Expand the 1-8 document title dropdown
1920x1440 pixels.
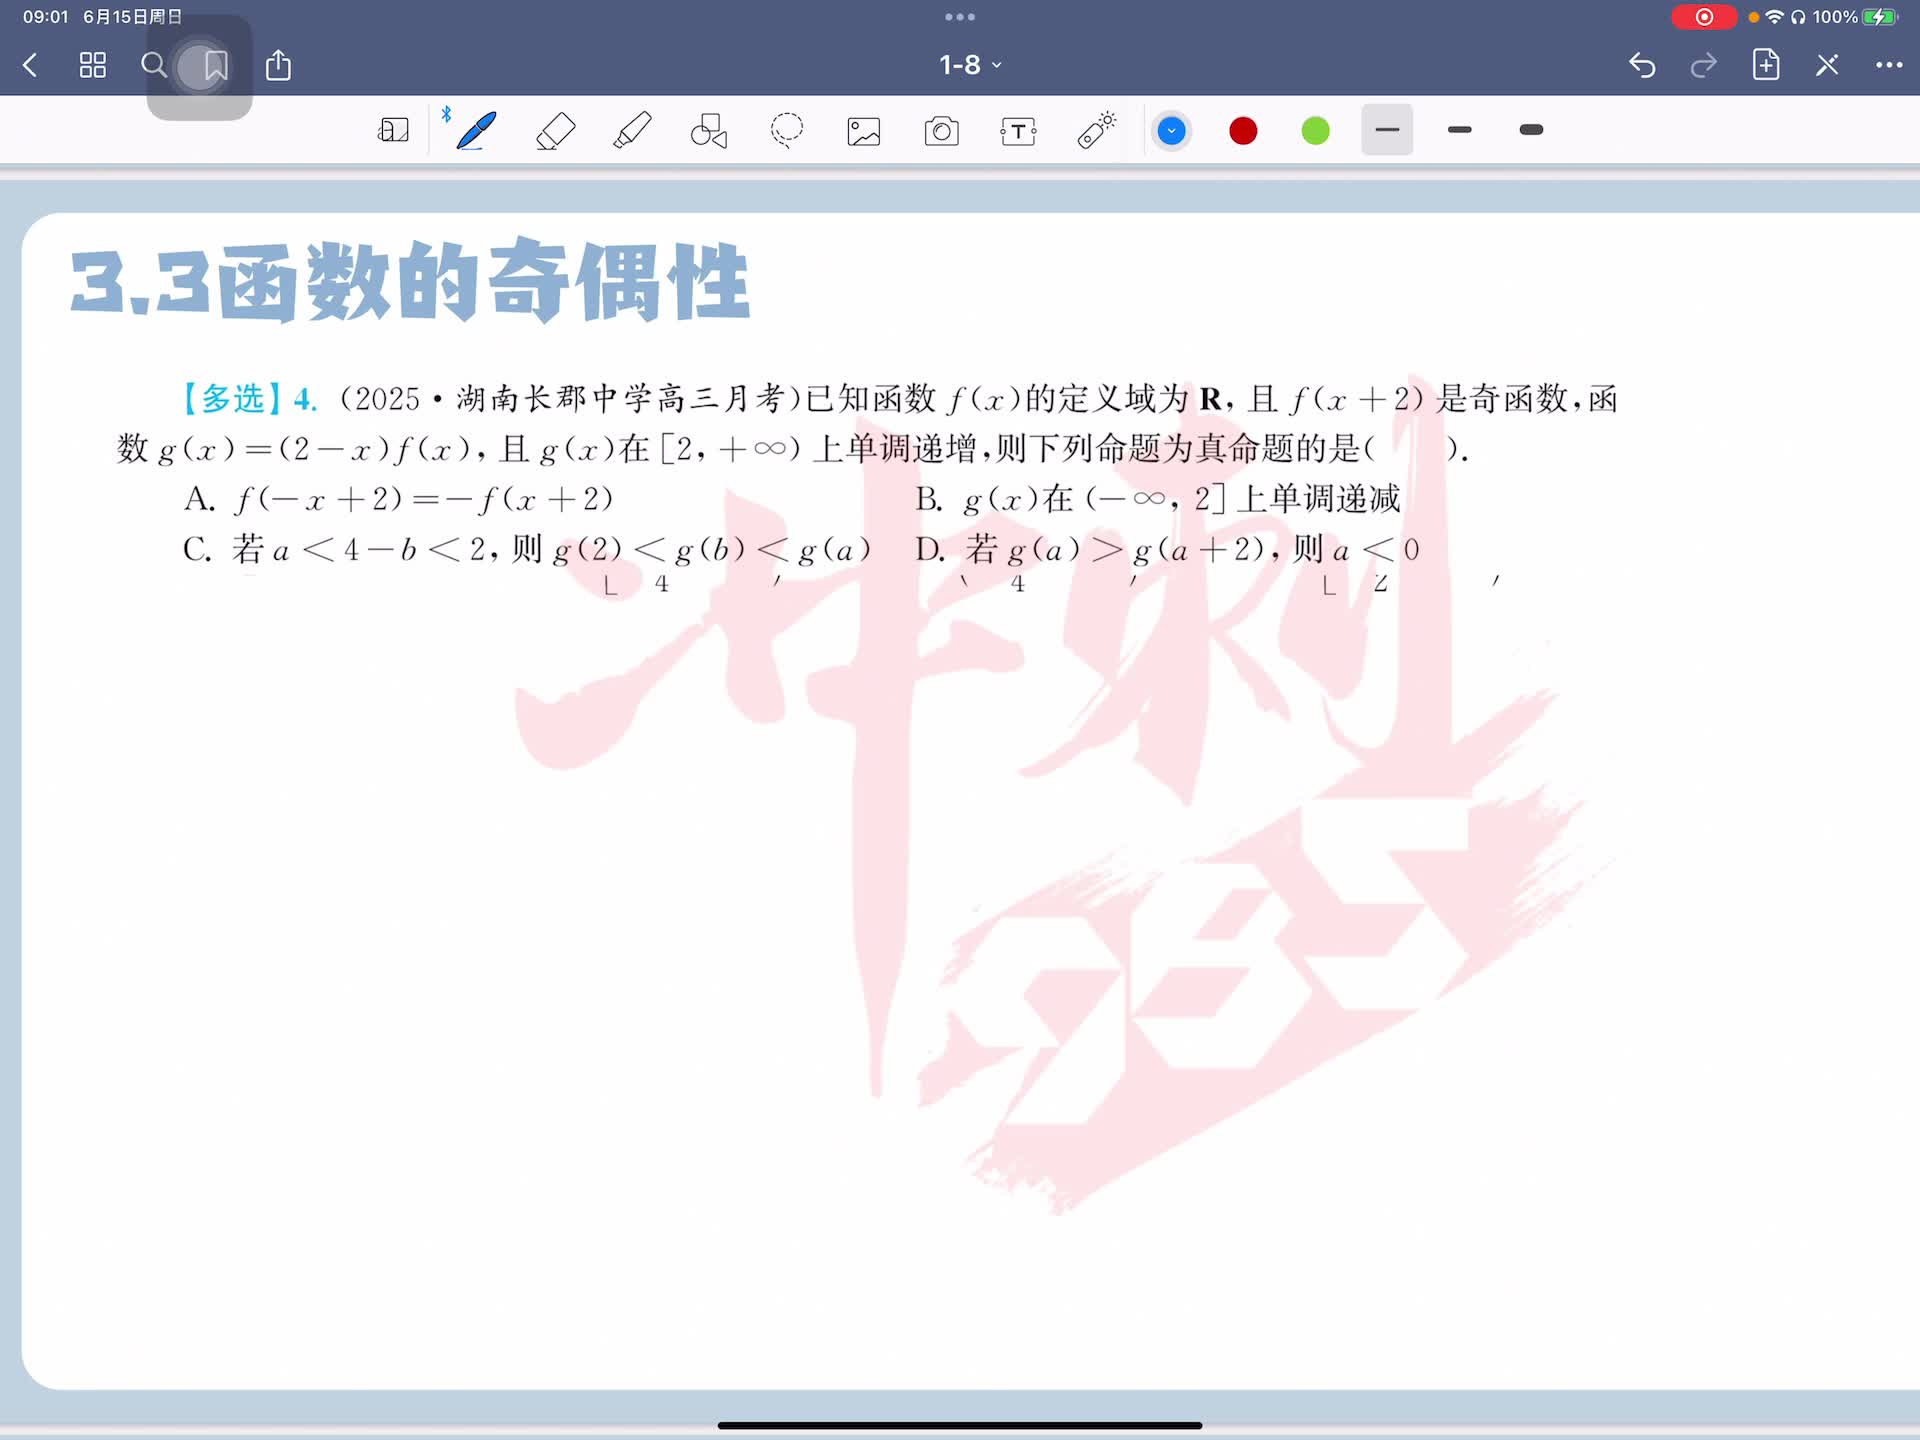click(x=969, y=66)
